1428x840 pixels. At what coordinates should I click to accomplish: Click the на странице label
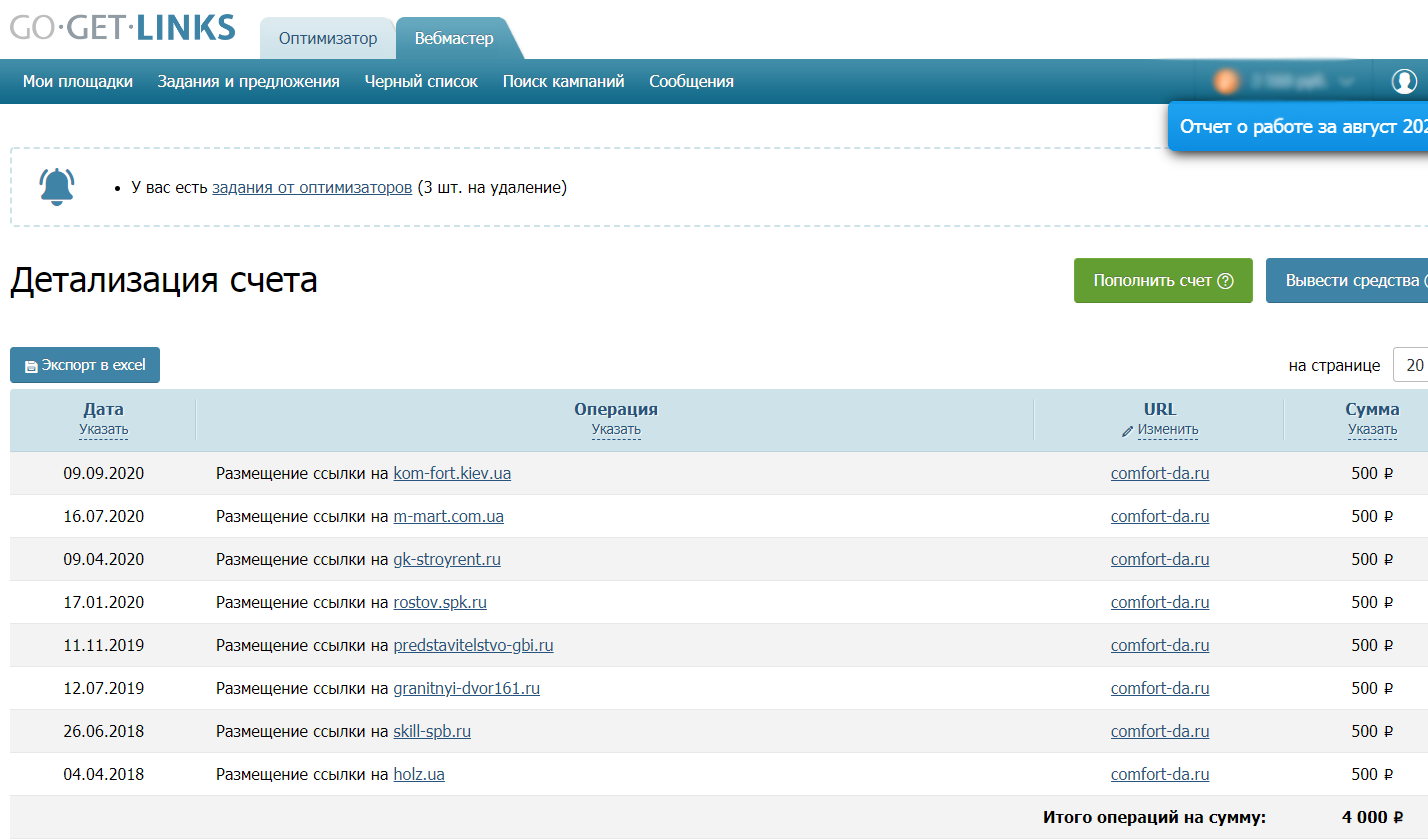coord(1335,366)
